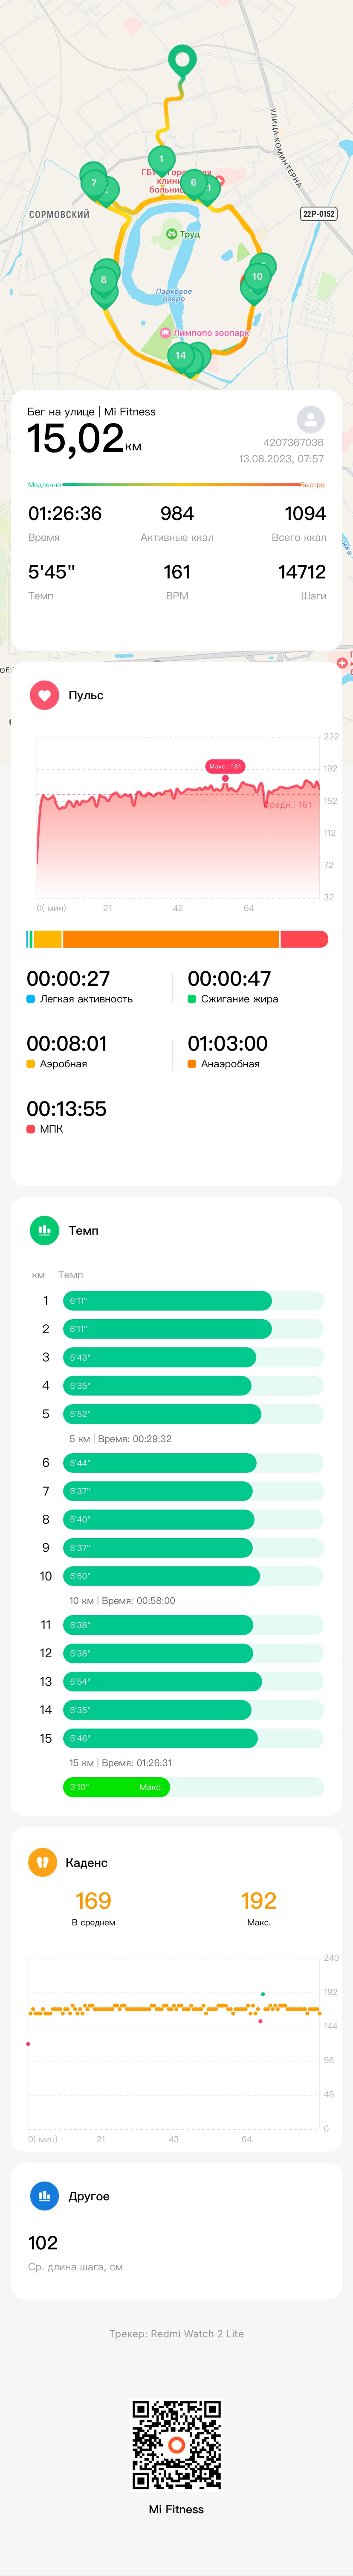Select the kilometer 13 pace bar 5'54"
This screenshot has height=2576, width=353.
pos(162,1682)
